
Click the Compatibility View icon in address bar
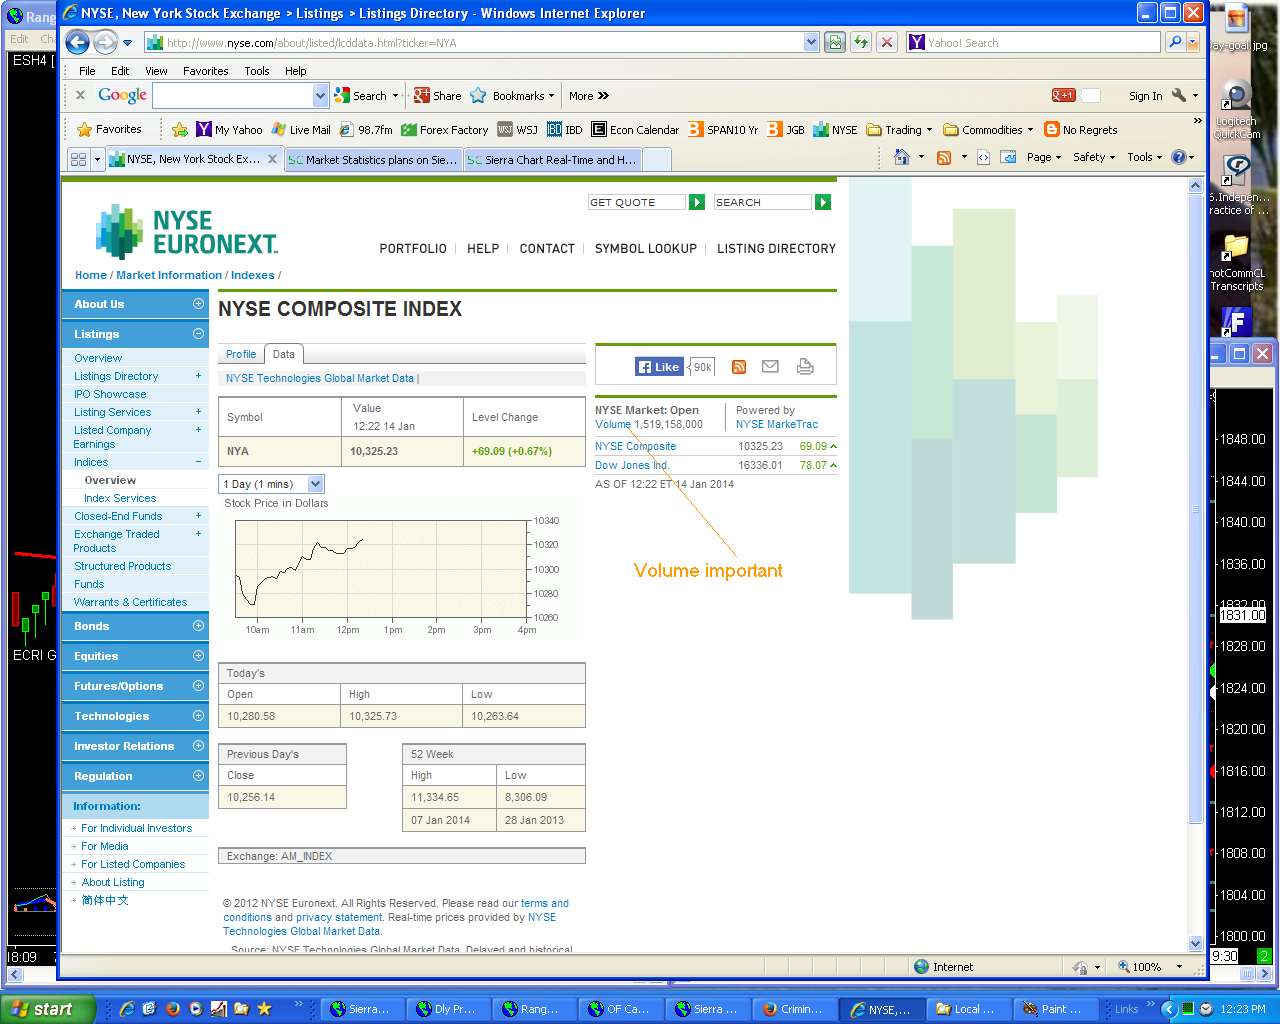835,43
